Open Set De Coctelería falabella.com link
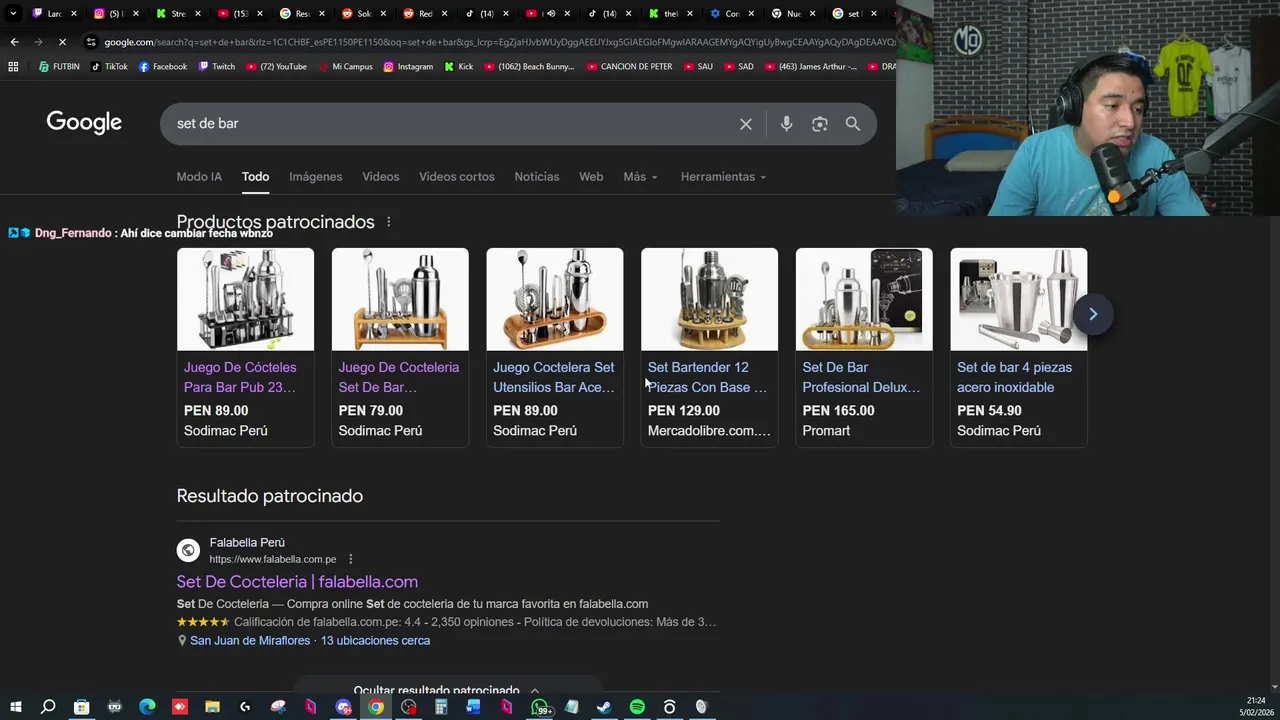Screen dimensions: 1280x720 [297, 582]
